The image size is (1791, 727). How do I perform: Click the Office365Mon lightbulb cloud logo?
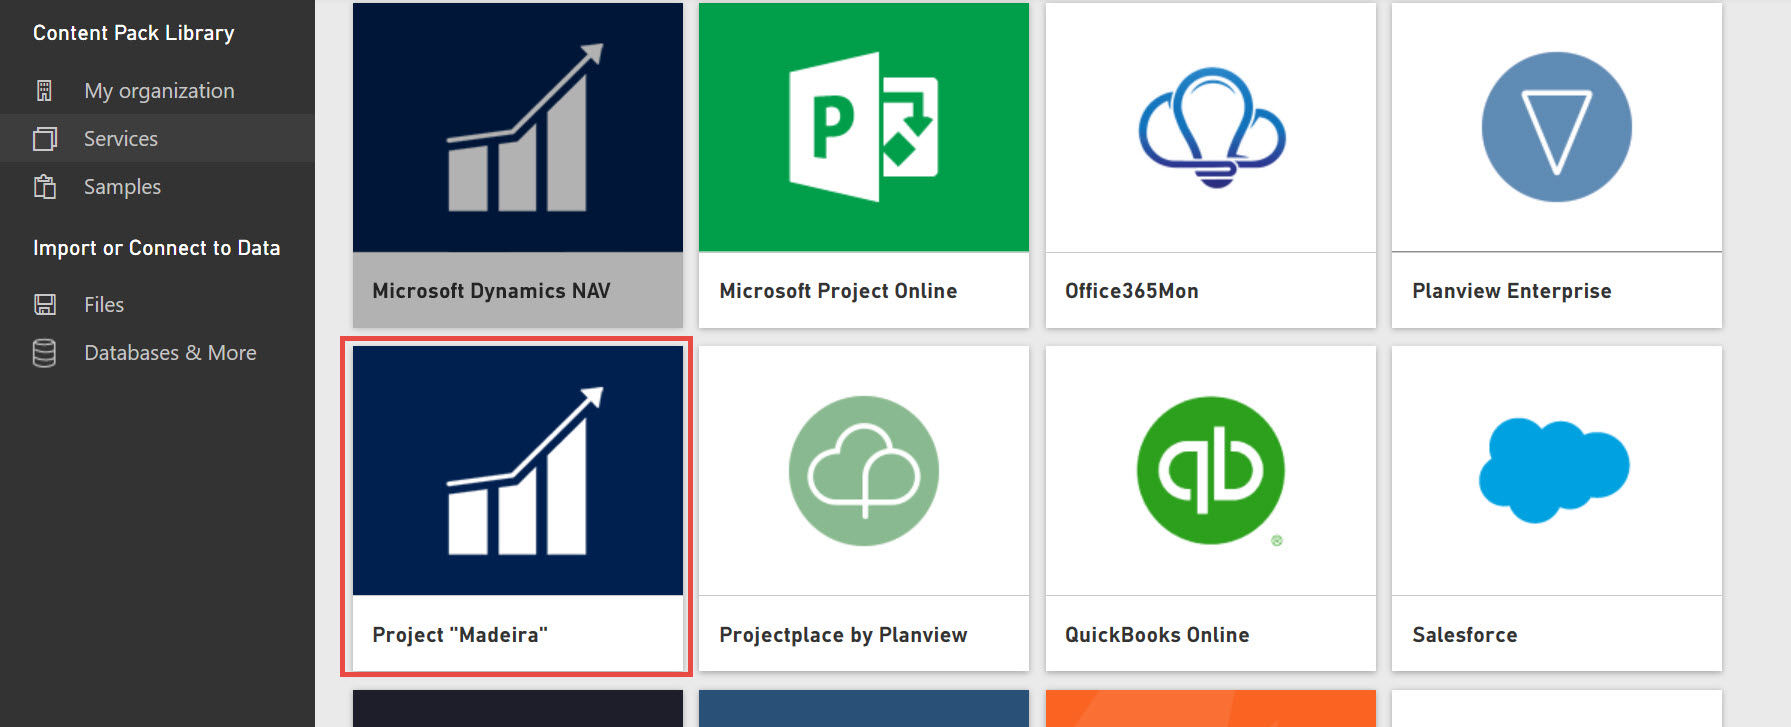click(x=1211, y=127)
